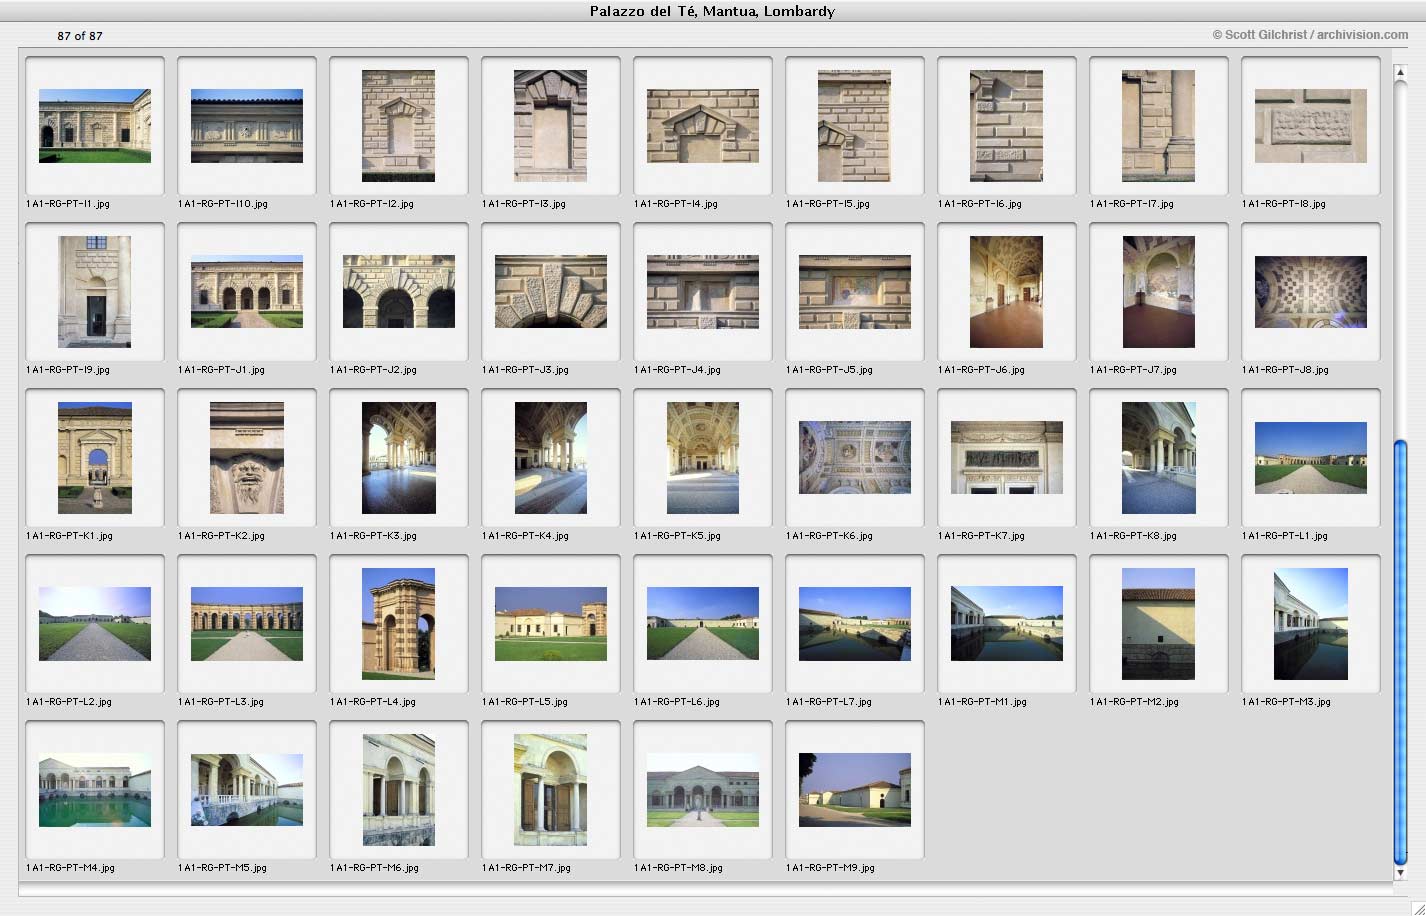Click the filename text 1A1-RG-PT-J4.jpg
This screenshot has width=1426, height=916.
point(677,370)
